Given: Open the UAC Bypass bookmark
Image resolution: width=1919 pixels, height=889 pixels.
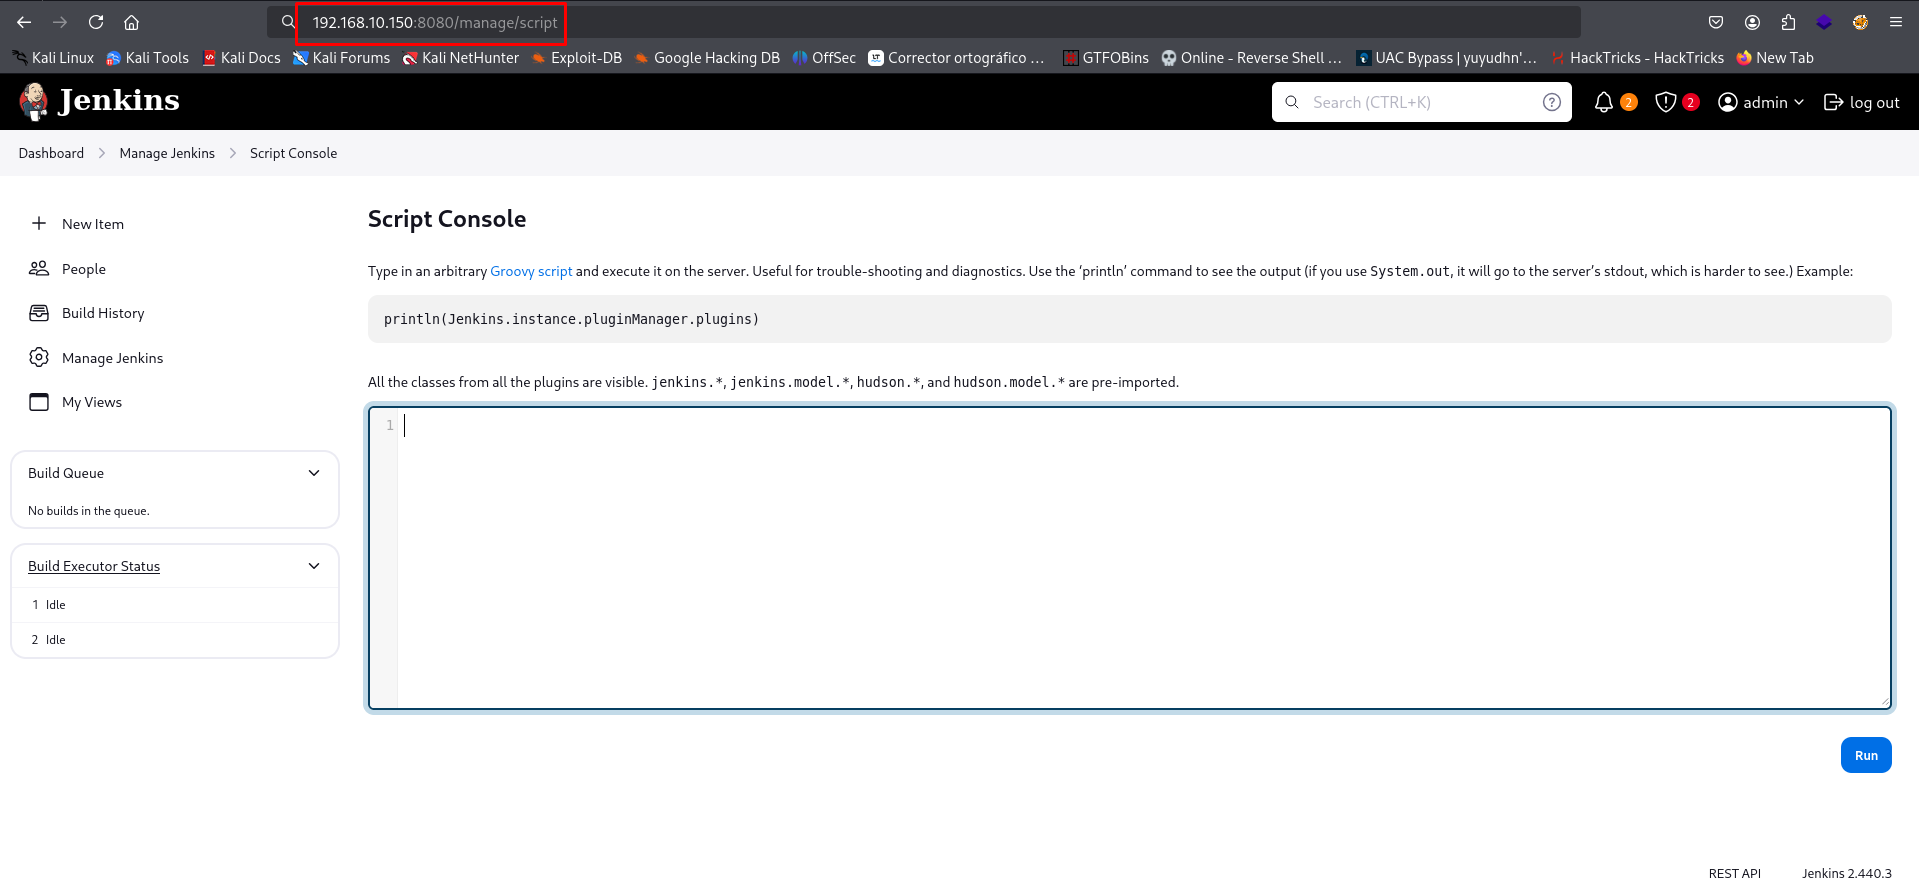Looking at the screenshot, I should 1446,58.
